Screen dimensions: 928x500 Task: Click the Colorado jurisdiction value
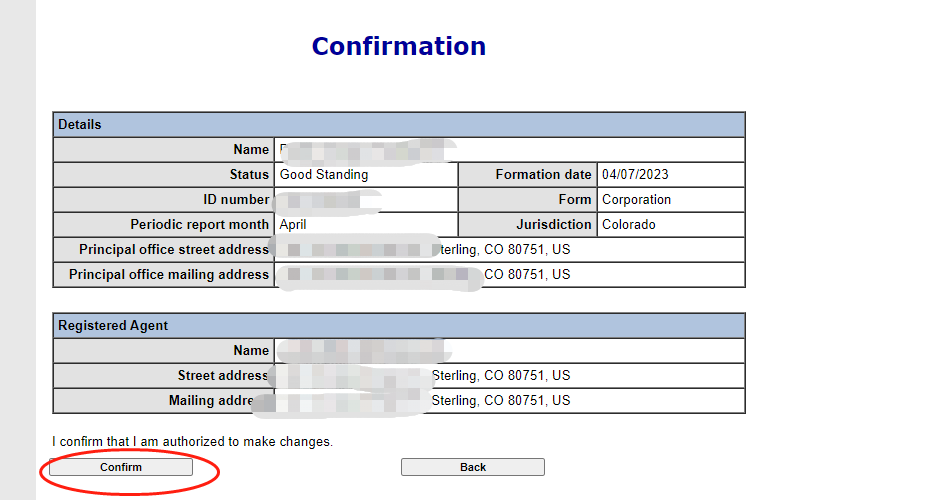click(x=628, y=225)
